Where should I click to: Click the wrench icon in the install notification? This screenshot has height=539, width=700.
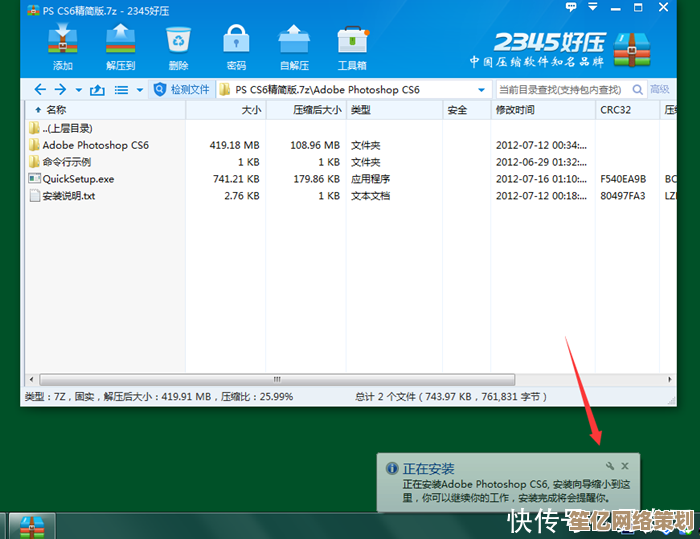609,467
